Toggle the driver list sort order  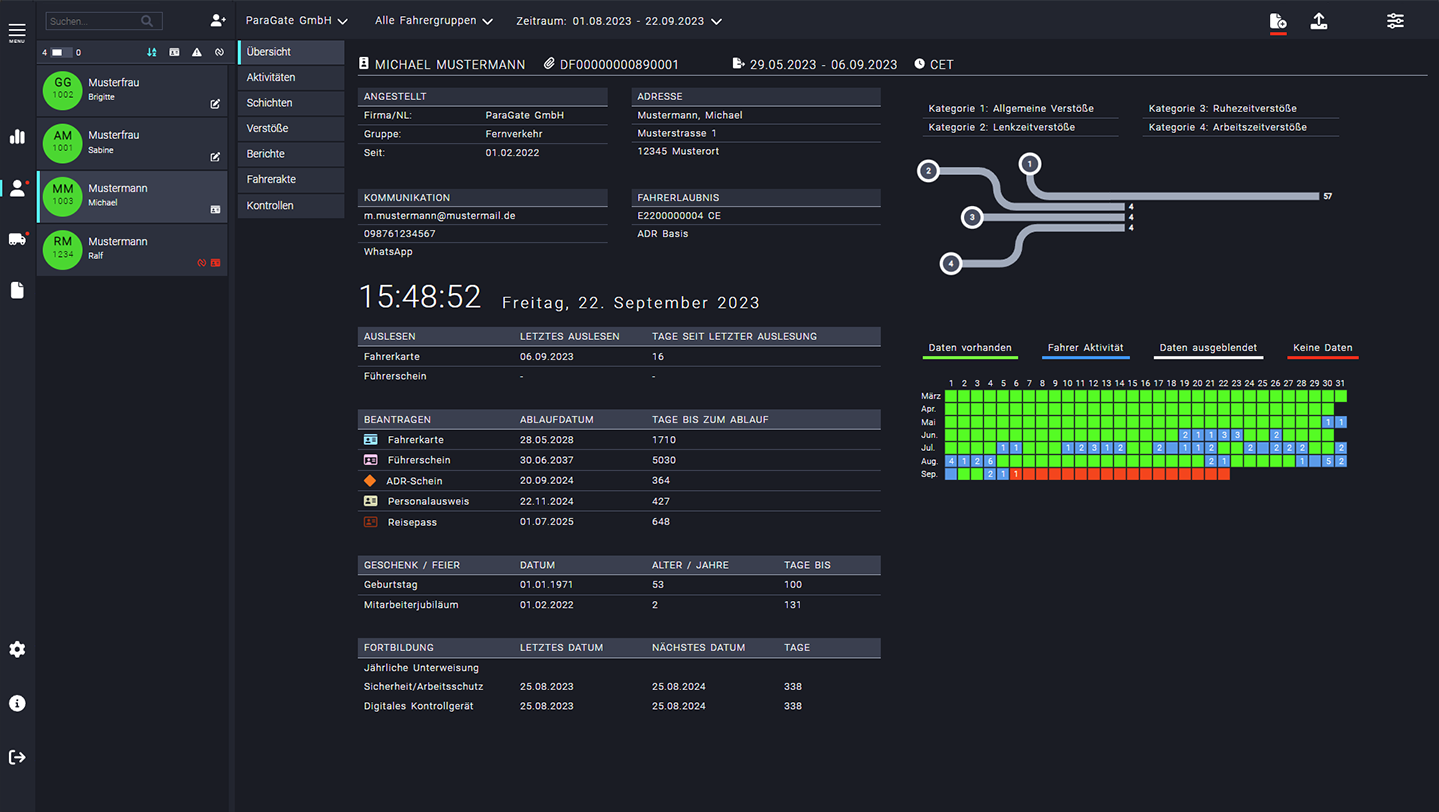[152, 53]
